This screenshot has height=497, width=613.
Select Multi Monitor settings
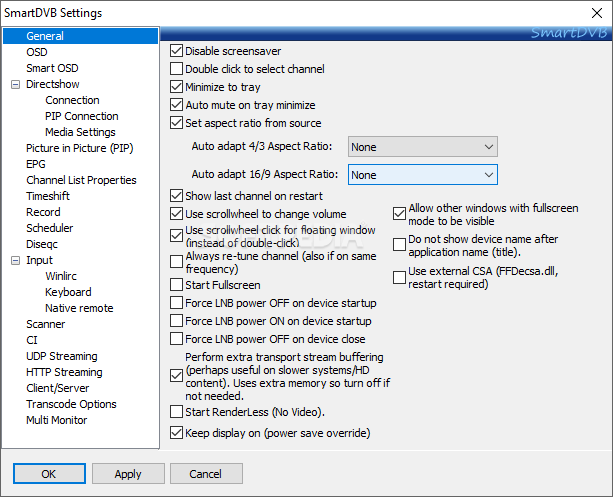pos(57,420)
